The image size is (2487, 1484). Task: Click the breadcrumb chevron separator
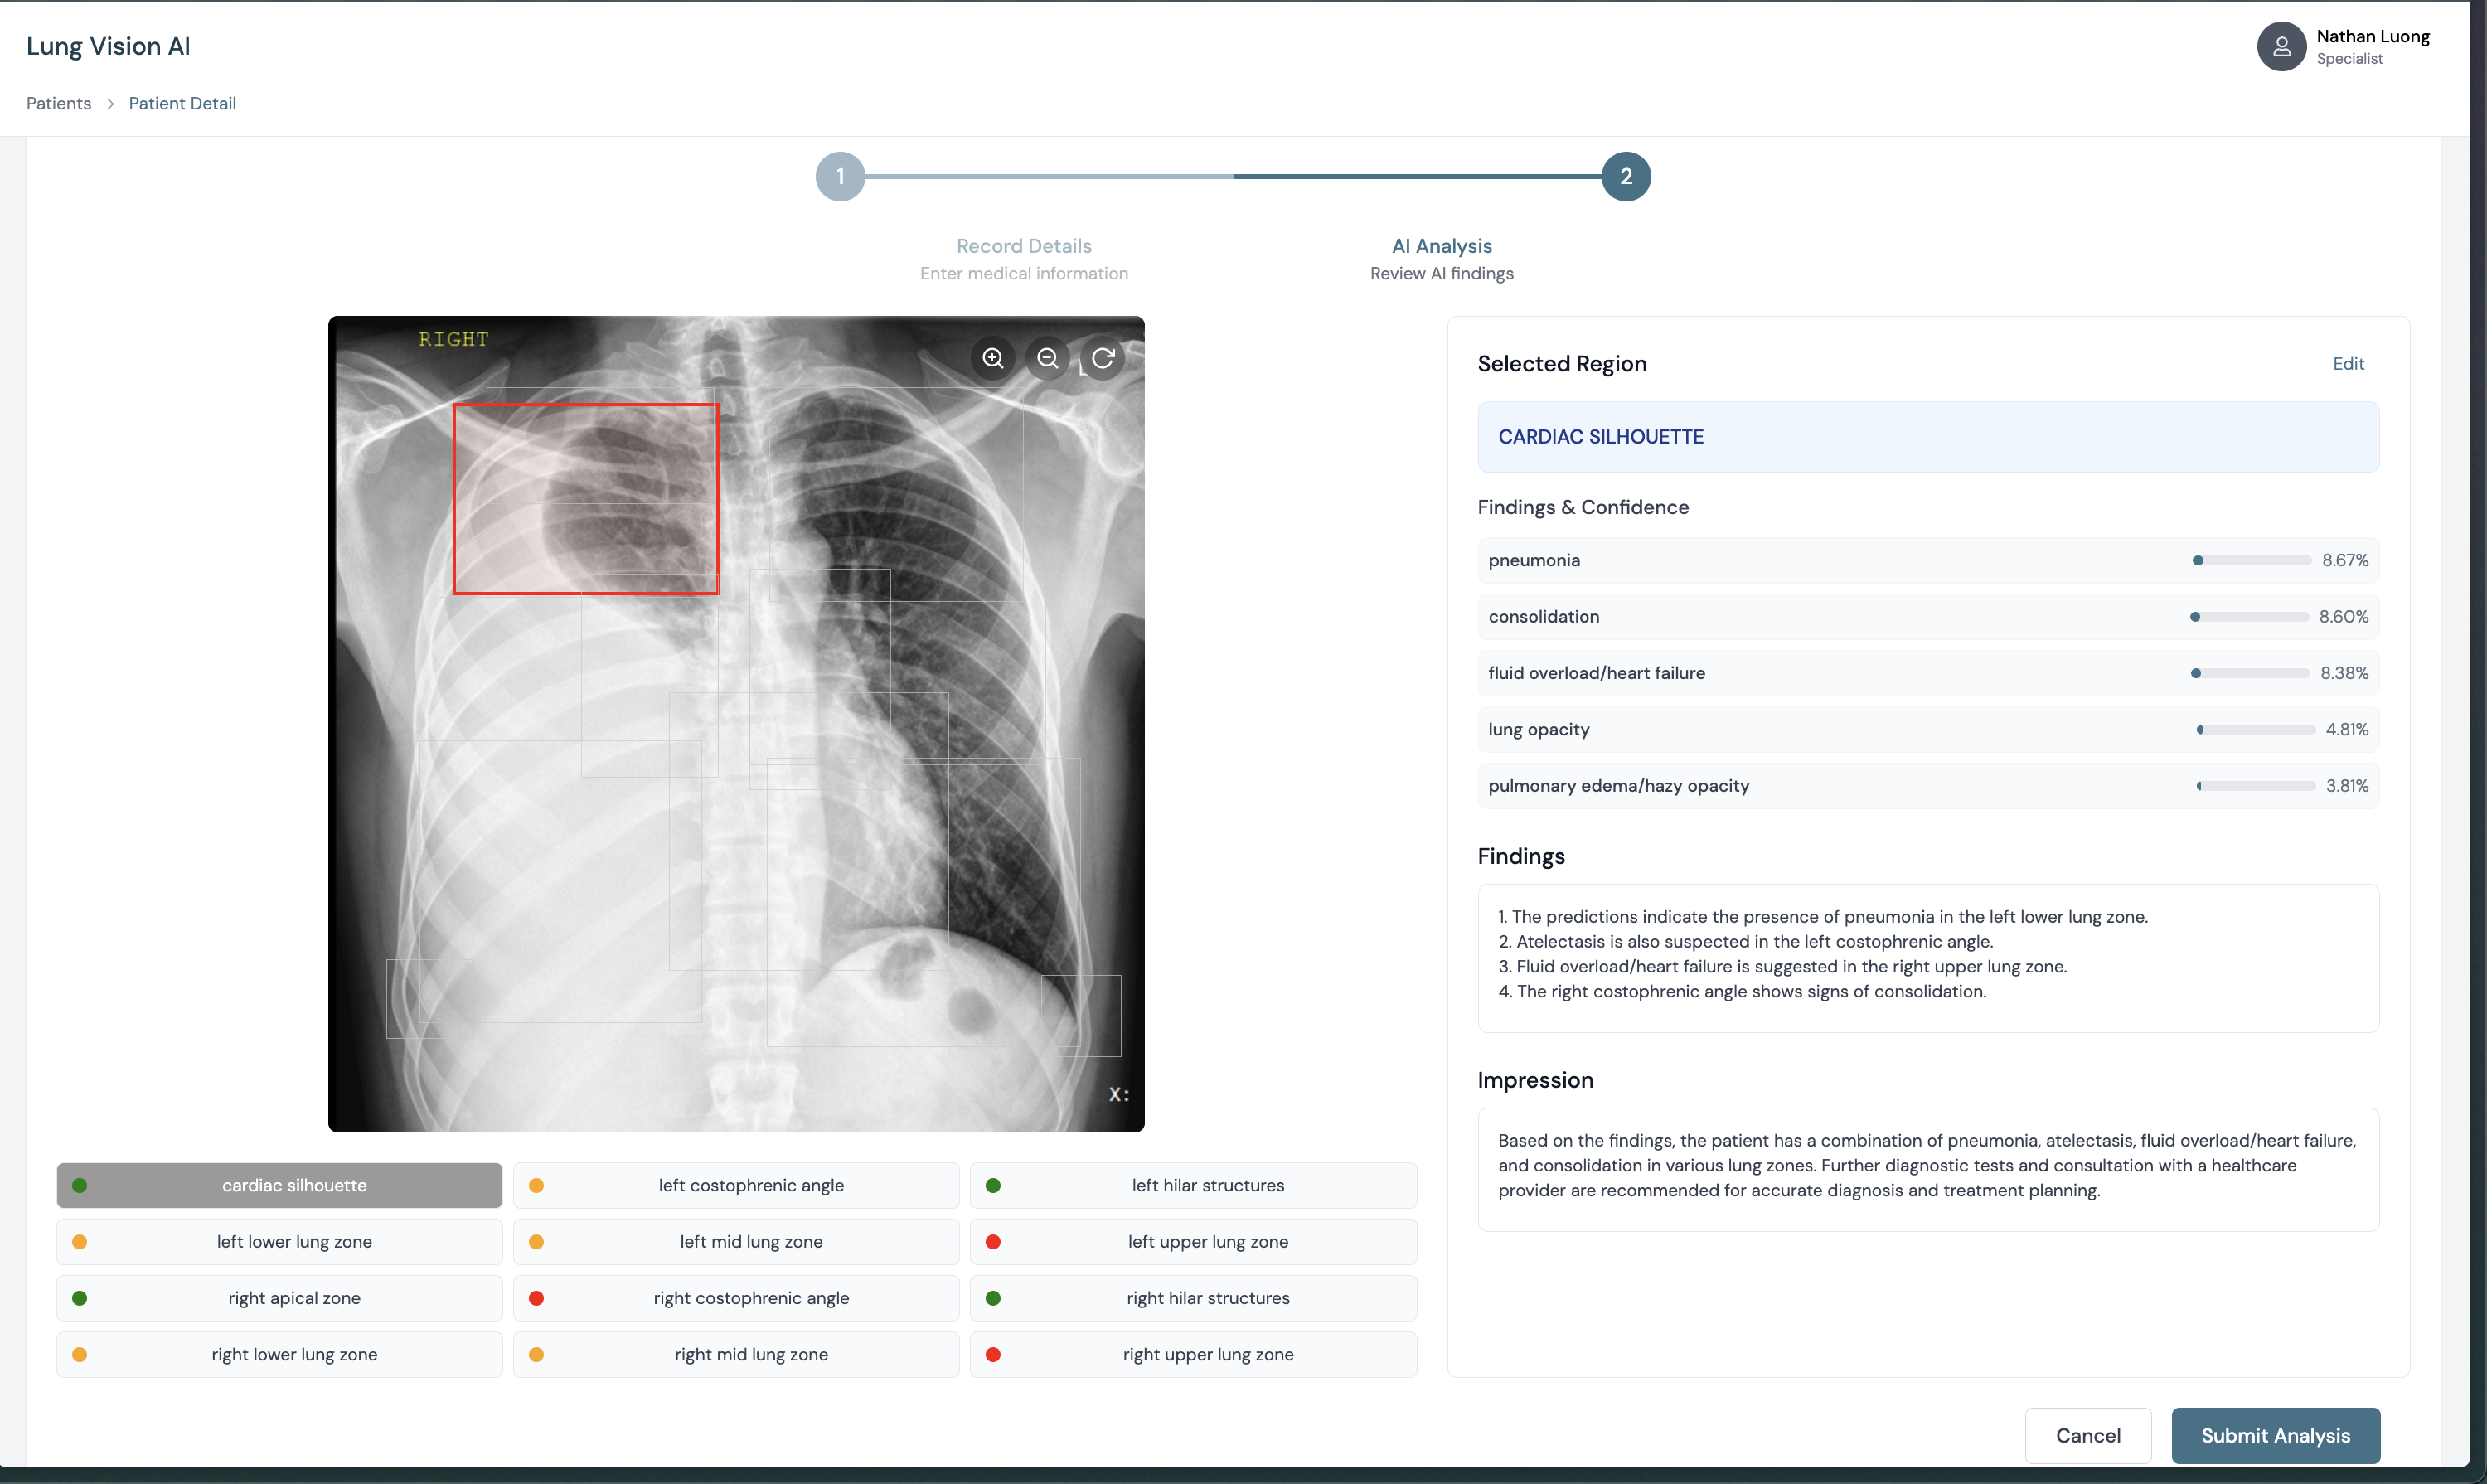coord(110,104)
